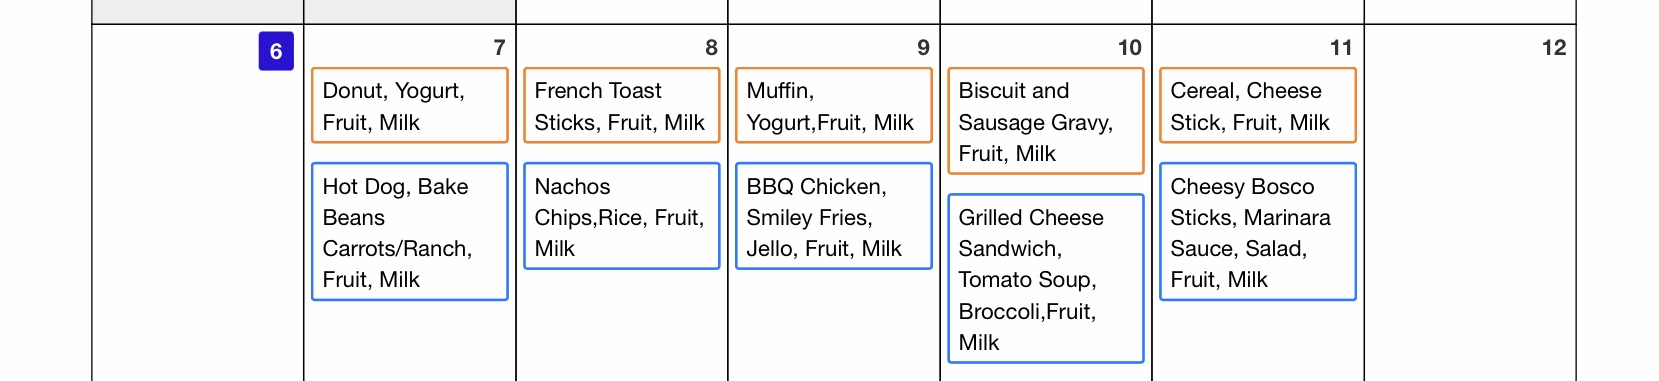Open Cereal, Cheese Stick breakfast event

tap(1258, 106)
